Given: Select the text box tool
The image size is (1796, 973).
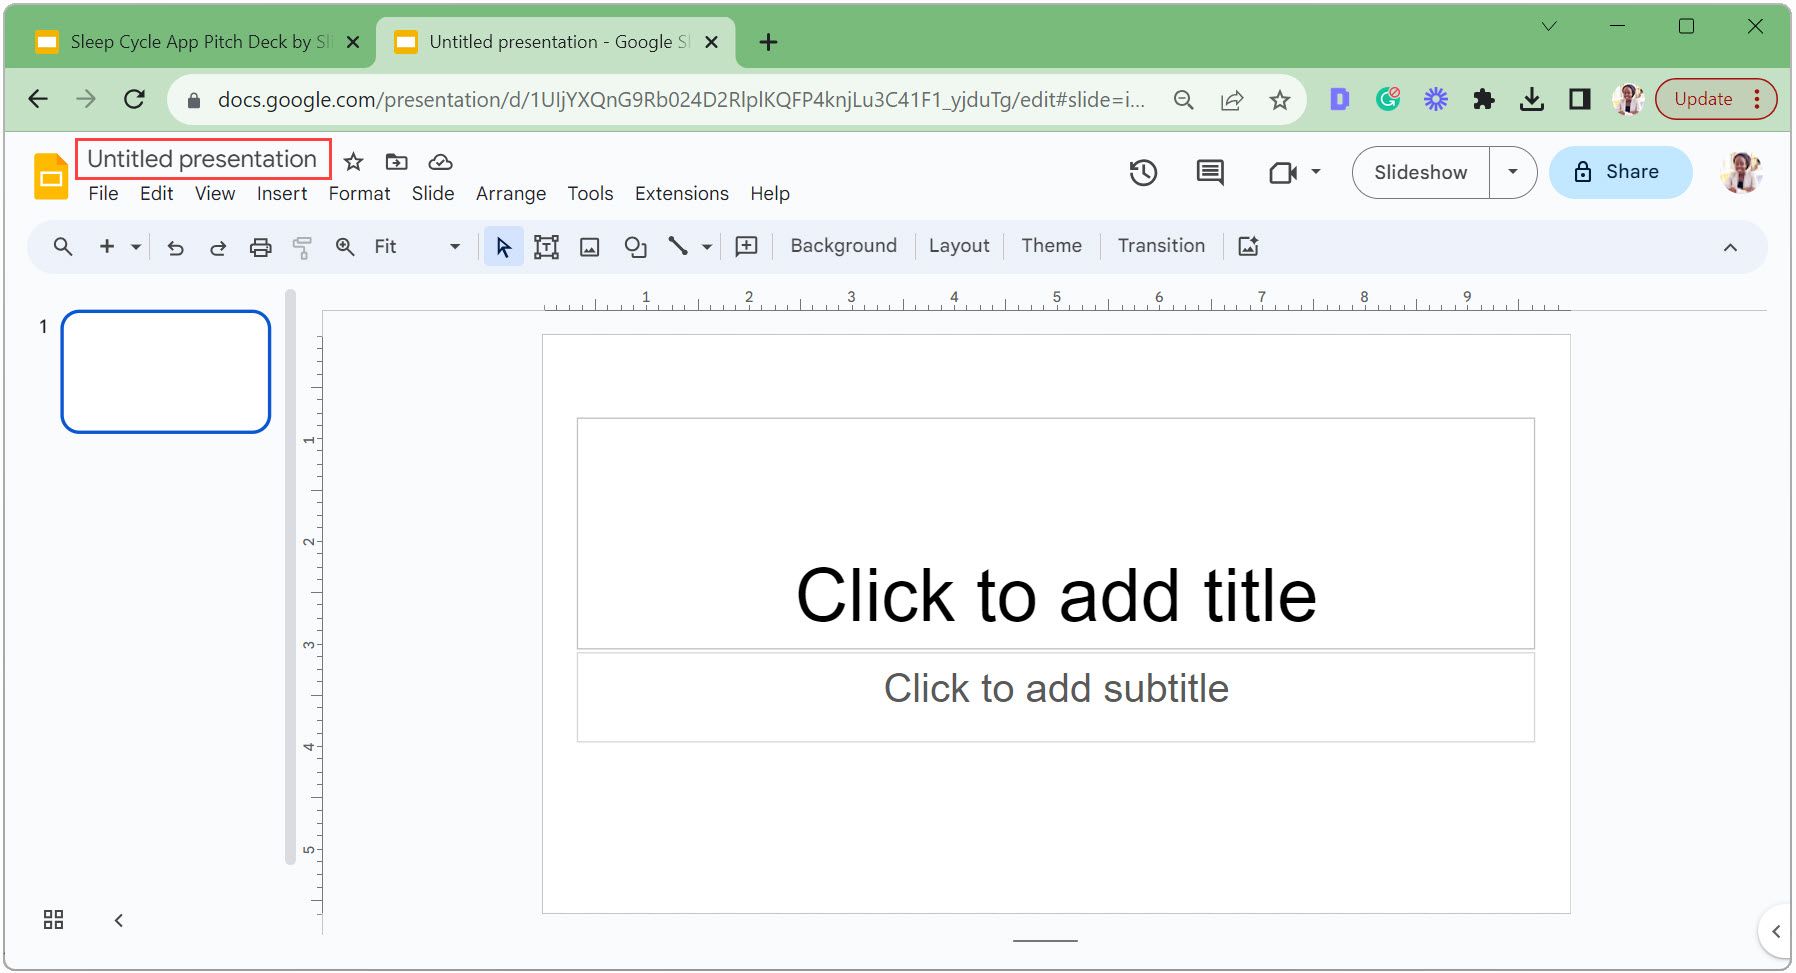Looking at the screenshot, I should [x=546, y=247].
